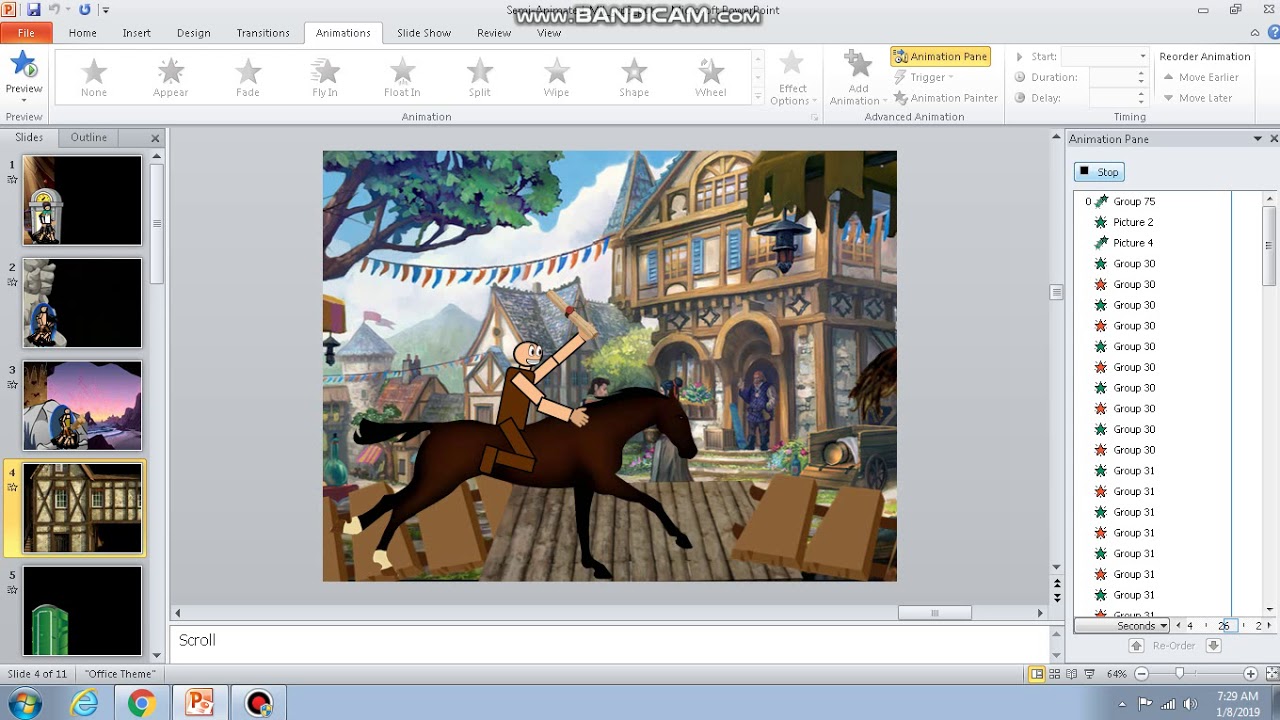
Task: Select the Wheel animation effect
Action: [x=711, y=77]
